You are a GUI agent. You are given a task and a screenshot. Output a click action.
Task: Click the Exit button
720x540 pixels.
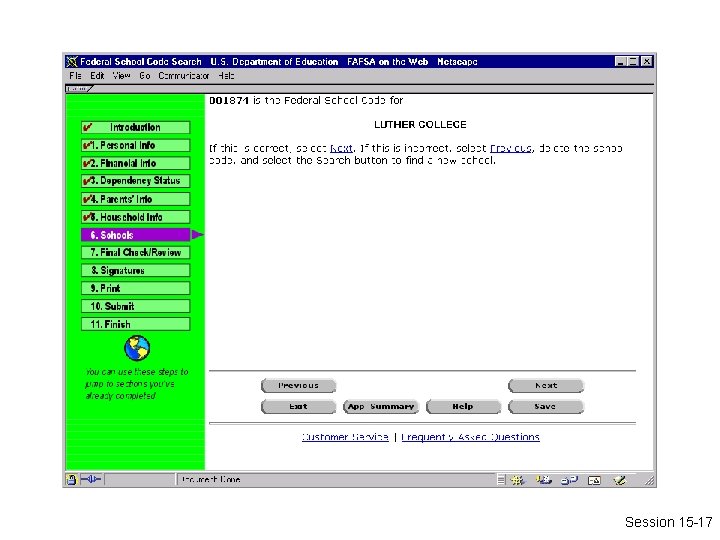pos(298,406)
